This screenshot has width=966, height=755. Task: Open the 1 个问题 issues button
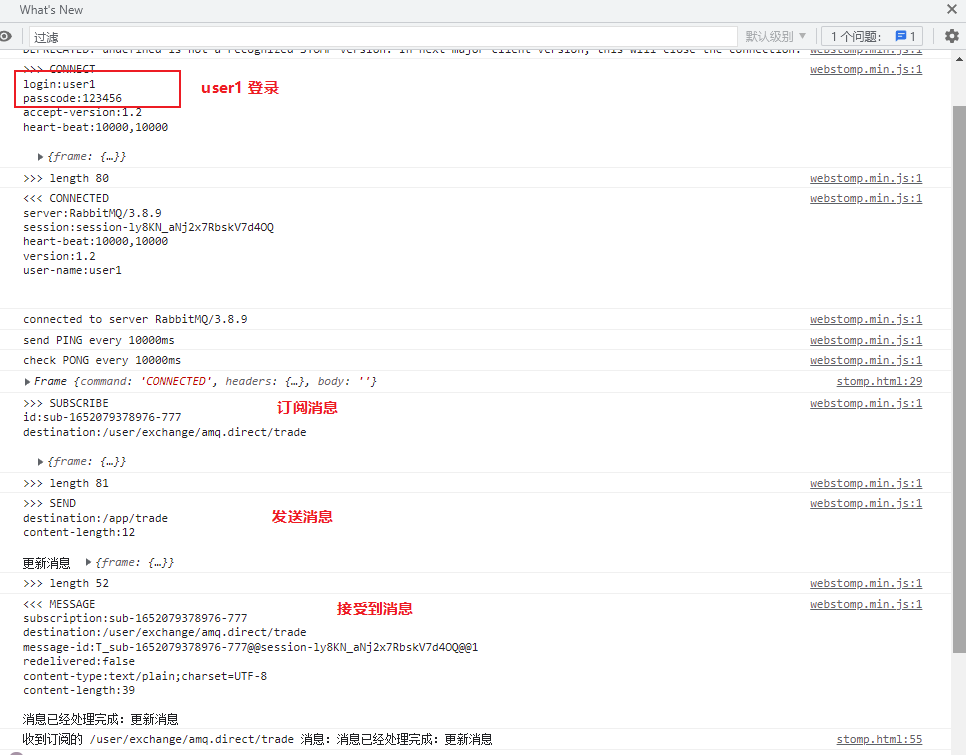tap(872, 36)
